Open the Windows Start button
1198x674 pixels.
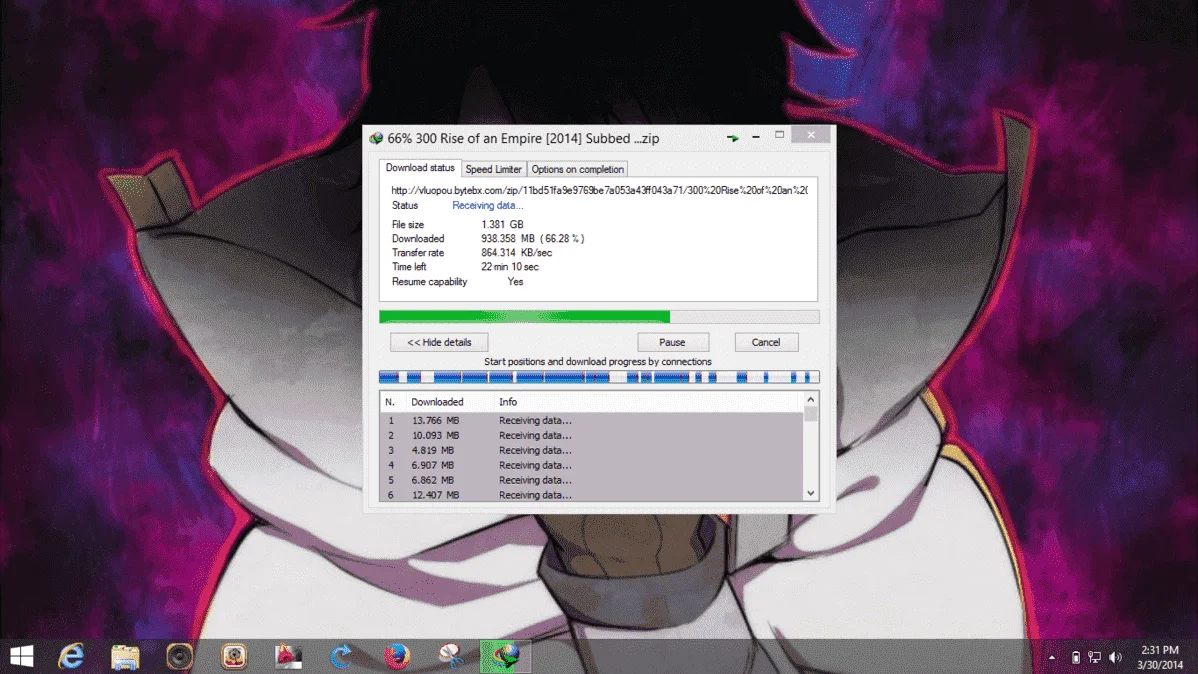21,656
